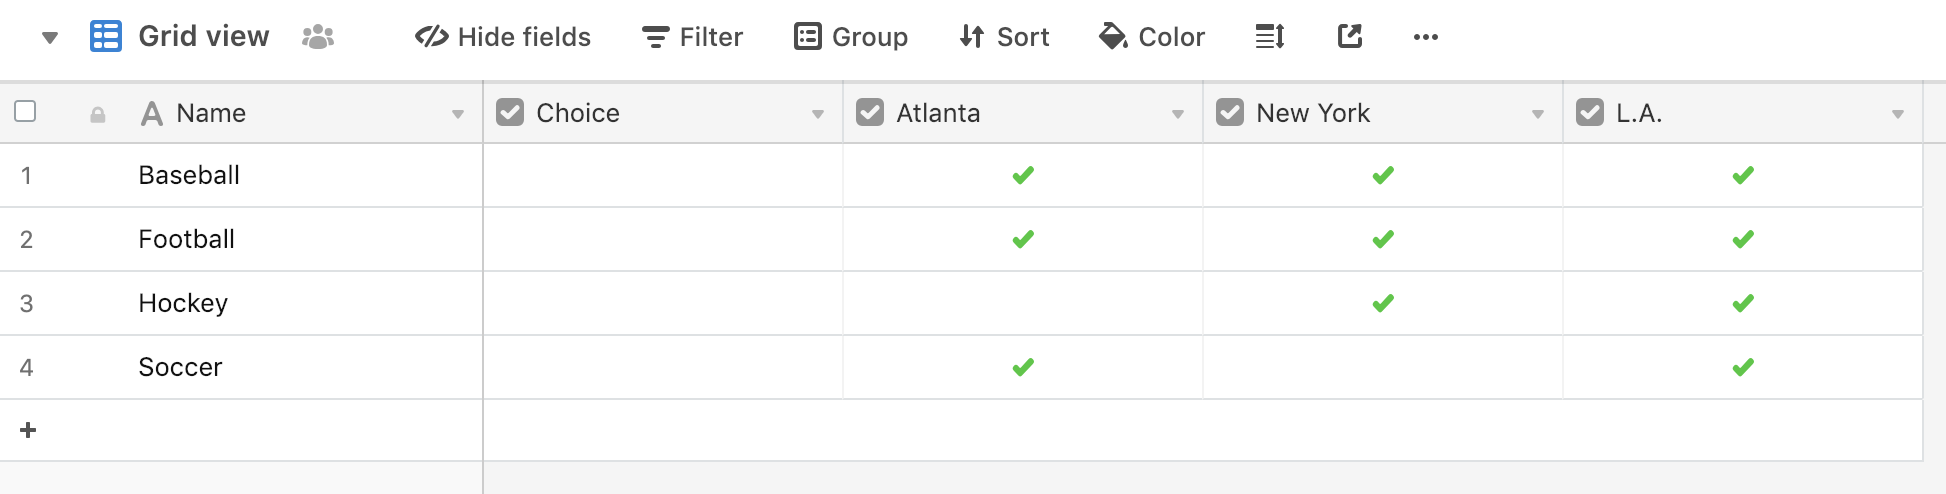Image resolution: width=1946 pixels, height=494 pixels.
Task: Click the lock icon in header row
Action: tap(98, 114)
